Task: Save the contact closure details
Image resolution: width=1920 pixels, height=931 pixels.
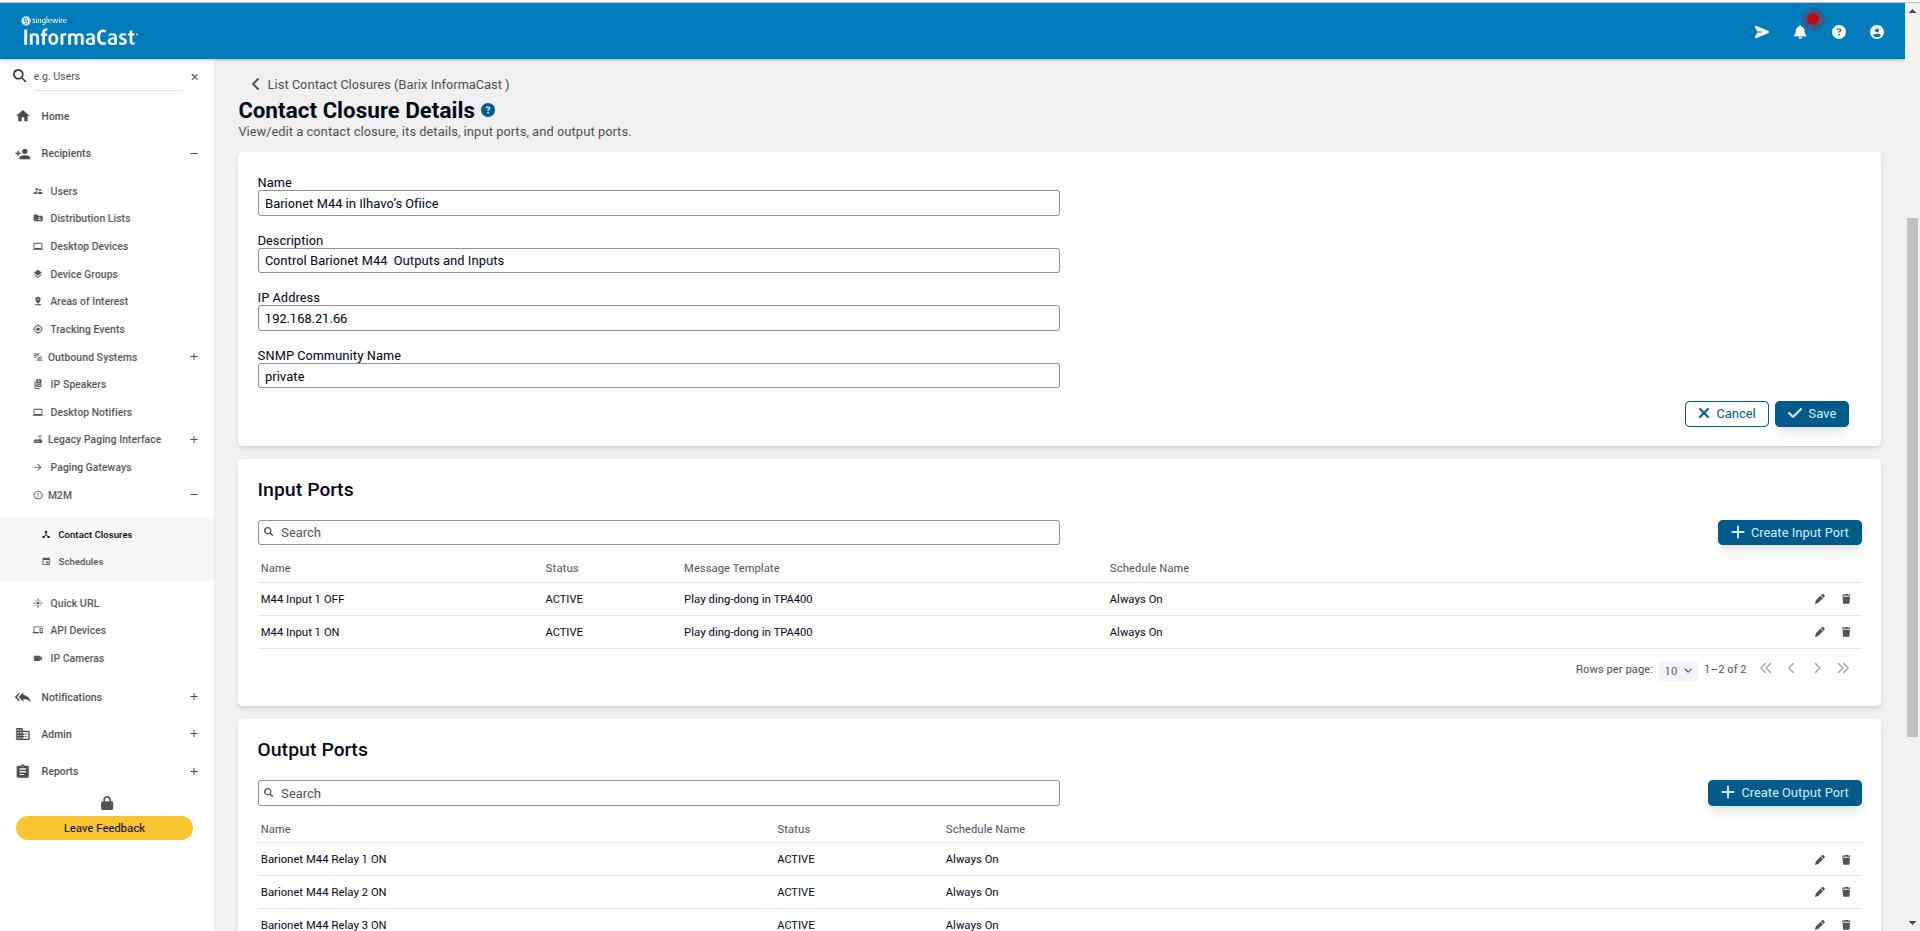Action: tap(1811, 414)
